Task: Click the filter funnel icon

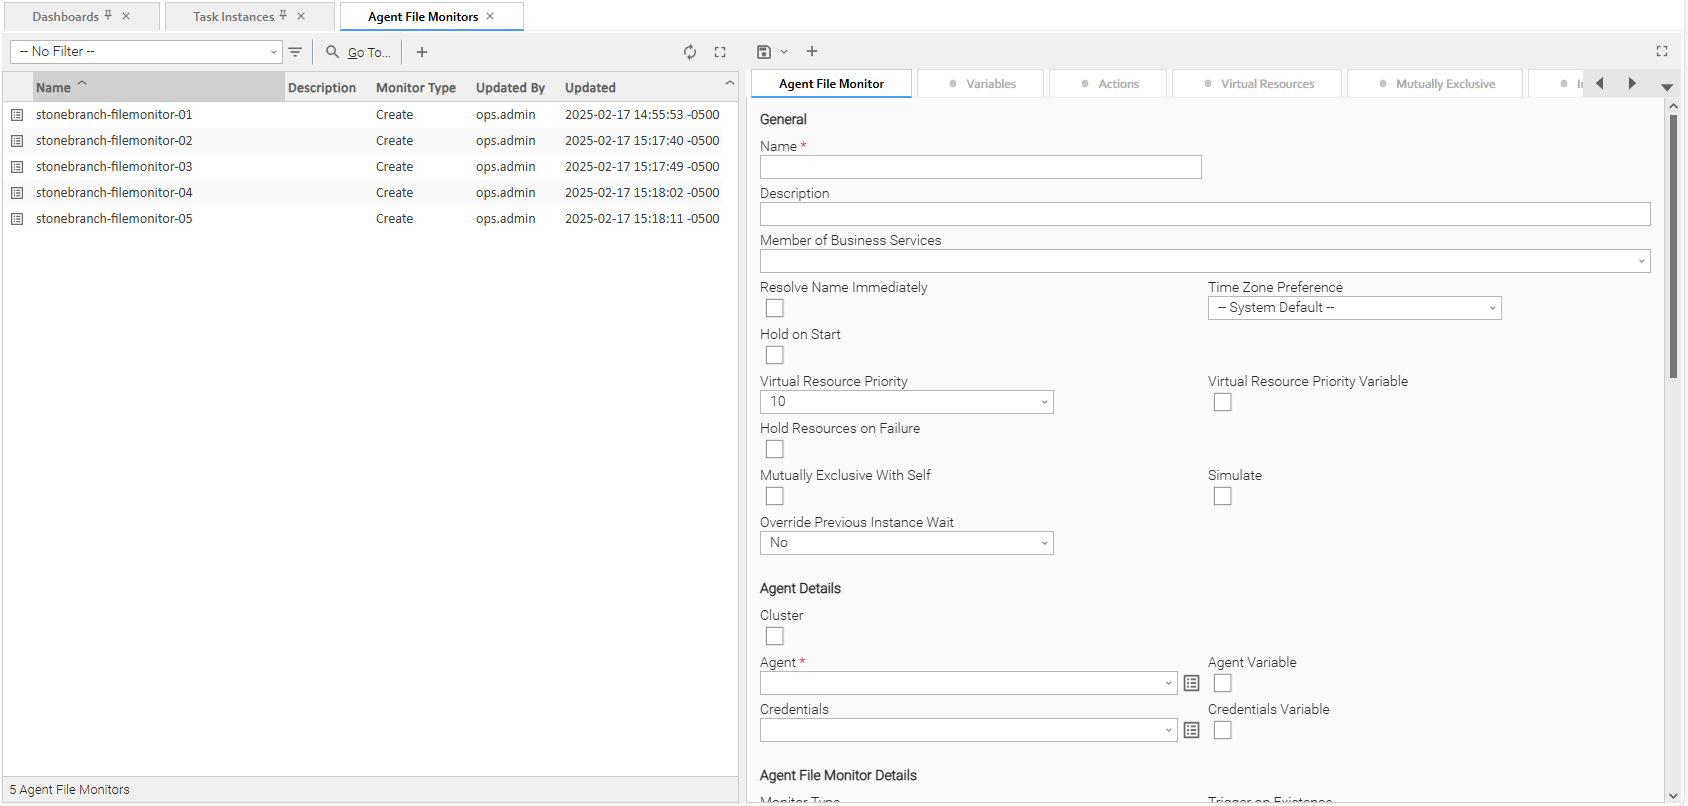Action: click(x=295, y=52)
